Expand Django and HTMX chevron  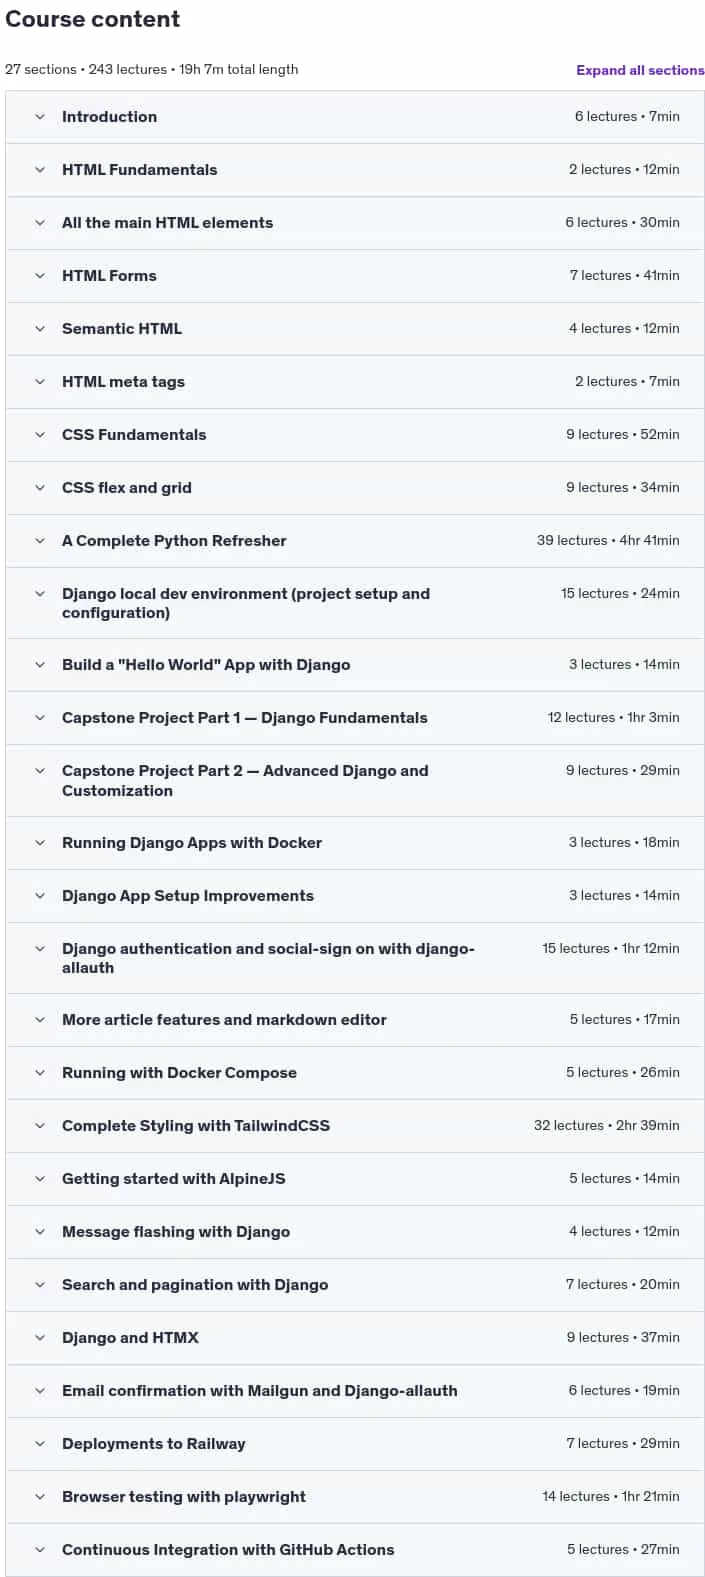40,1338
